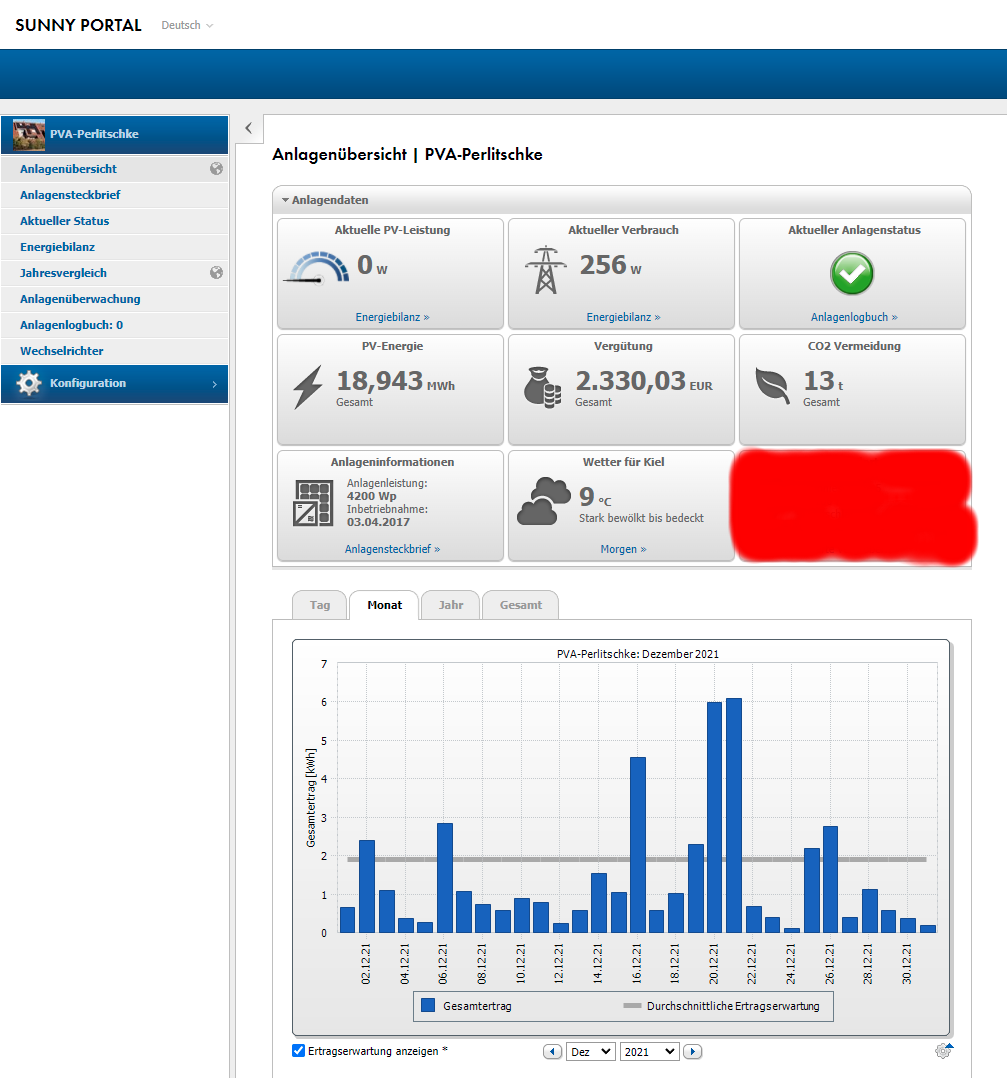1007x1078 pixels.
Task: Open the Anlagenlogbuch link
Action: pyautogui.click(x=854, y=317)
